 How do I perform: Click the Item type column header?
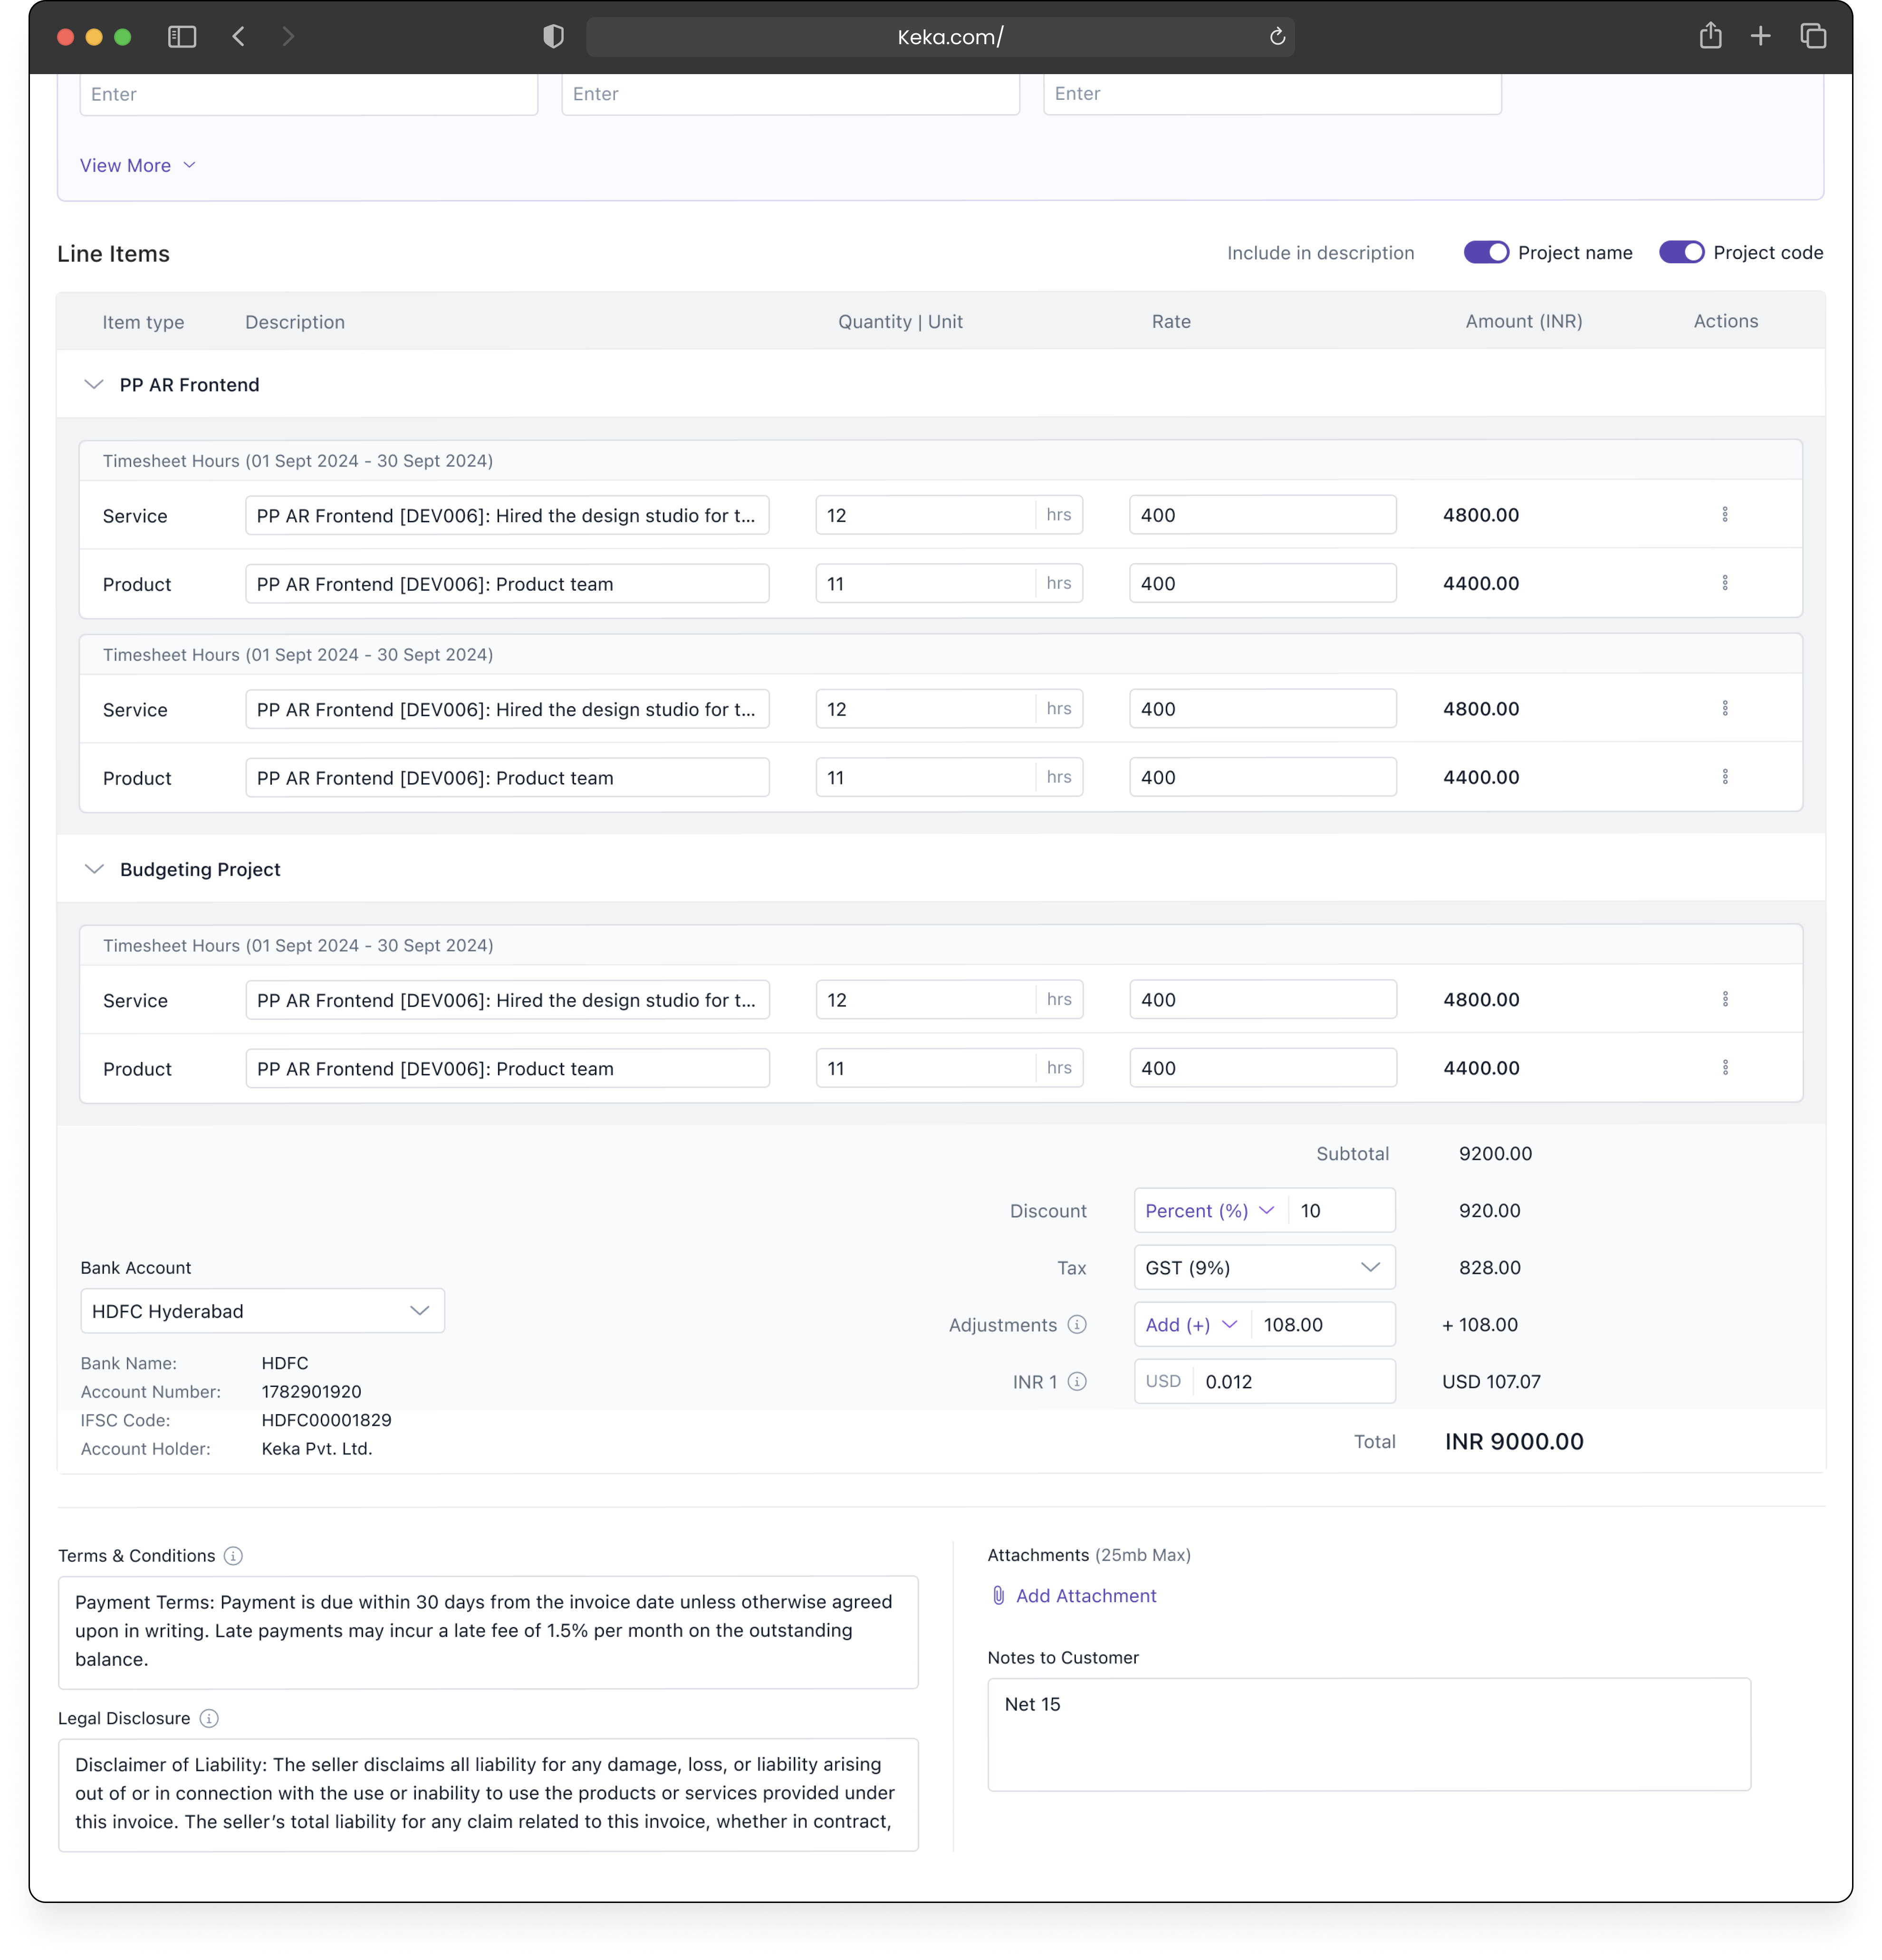[143, 321]
